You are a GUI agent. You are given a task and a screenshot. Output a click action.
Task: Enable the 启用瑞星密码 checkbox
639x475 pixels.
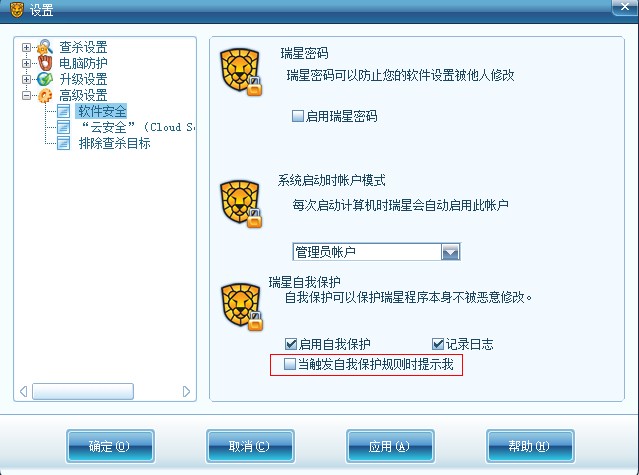[298, 116]
